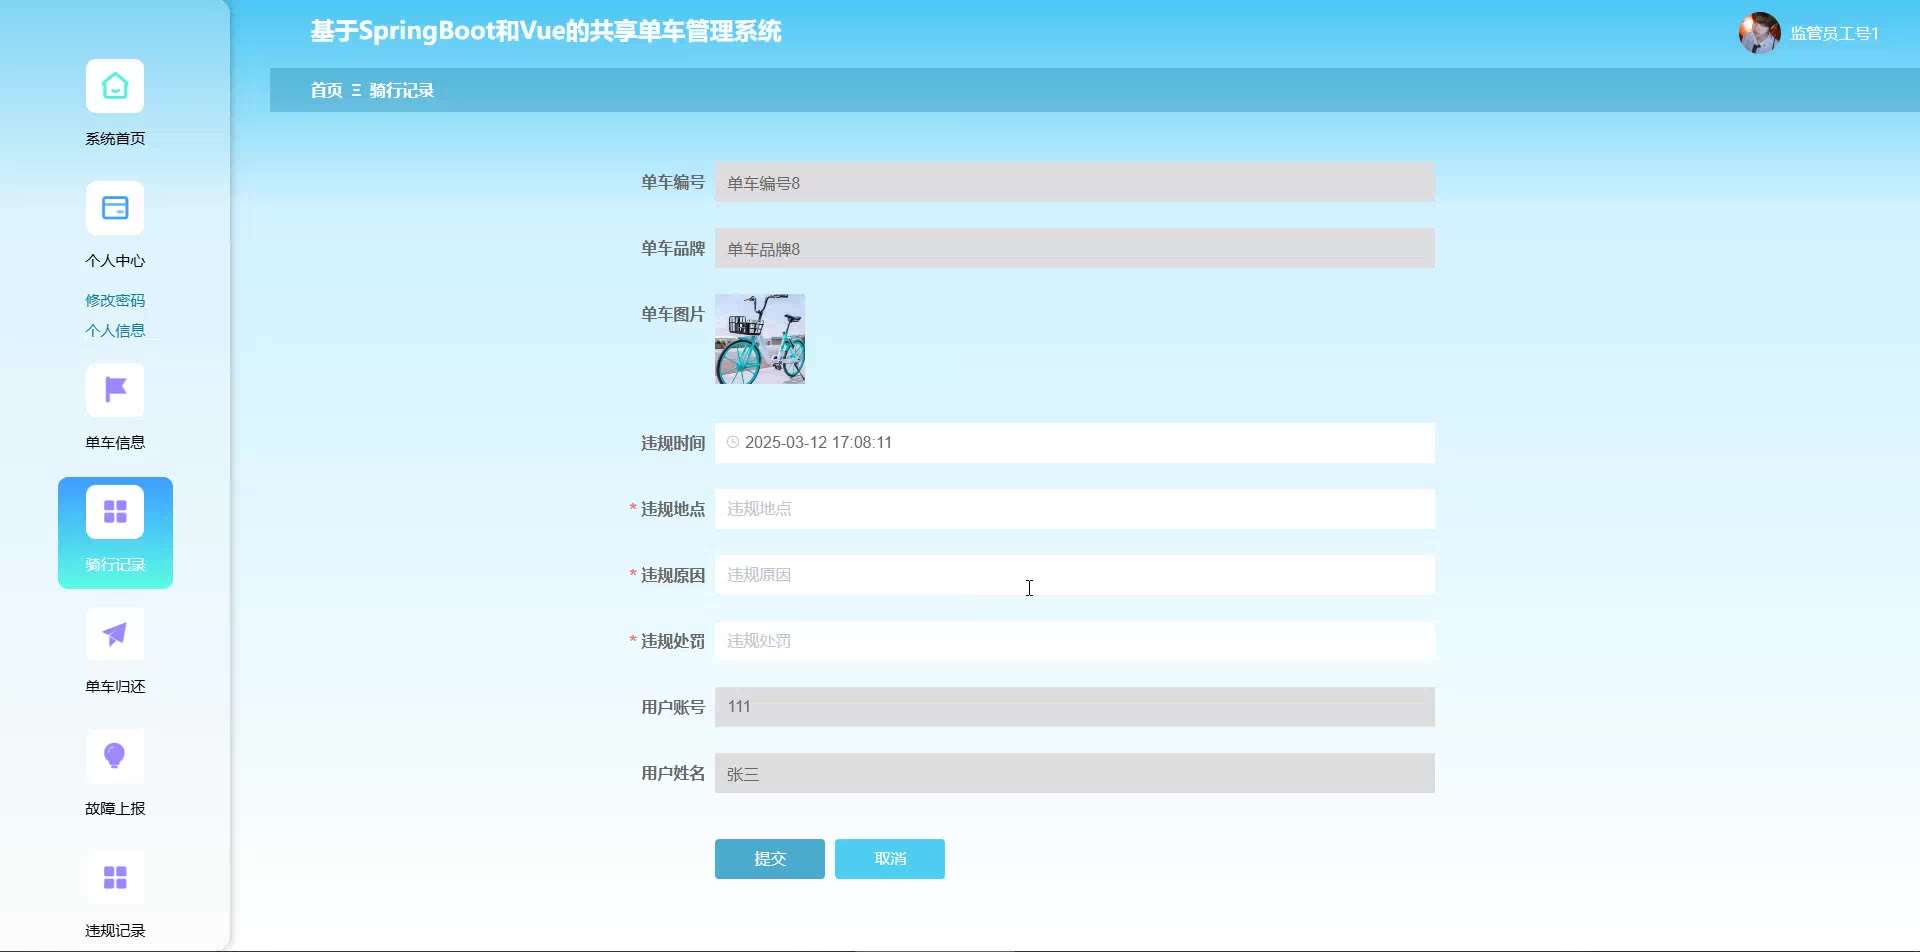Open the 违规记录 grid icon
This screenshot has height=952, width=1920.
pos(115,879)
